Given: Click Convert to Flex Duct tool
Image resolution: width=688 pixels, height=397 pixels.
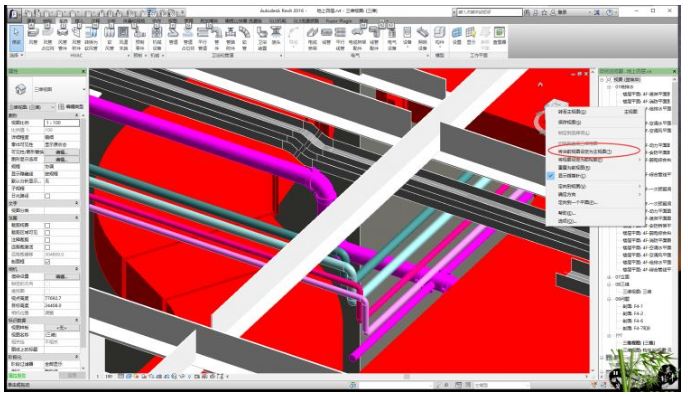Looking at the screenshot, I should click(91, 38).
